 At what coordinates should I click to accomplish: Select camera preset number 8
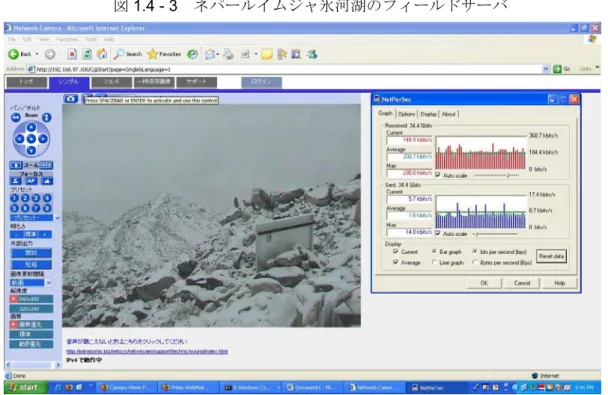47,208
